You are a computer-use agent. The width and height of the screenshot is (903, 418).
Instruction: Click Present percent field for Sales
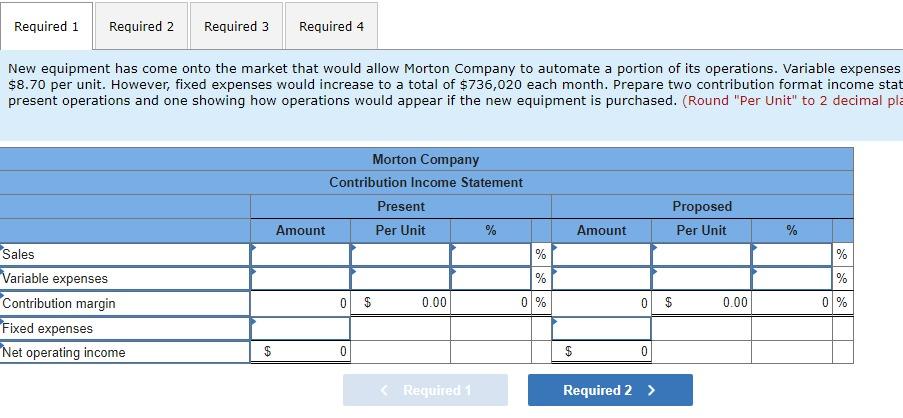coord(491,254)
